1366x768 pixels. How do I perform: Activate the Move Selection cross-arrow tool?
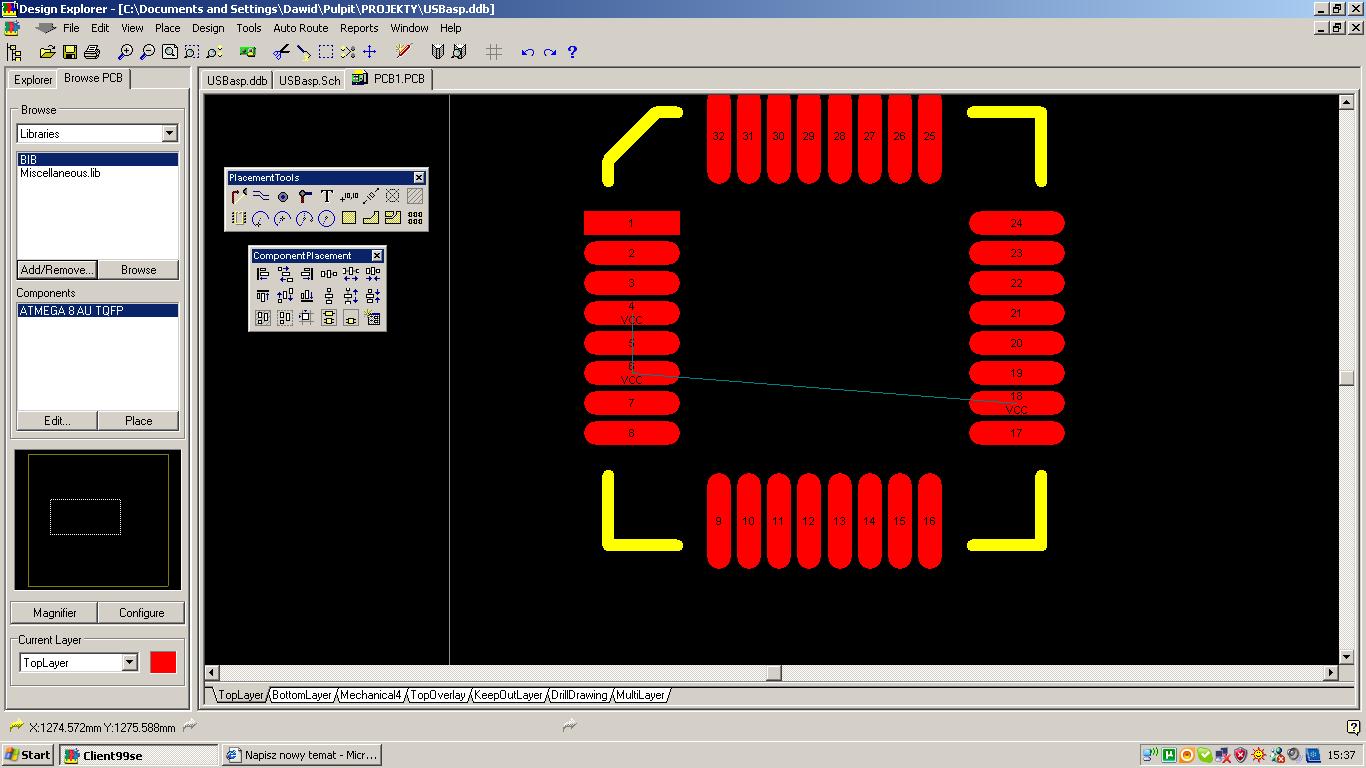tap(369, 52)
